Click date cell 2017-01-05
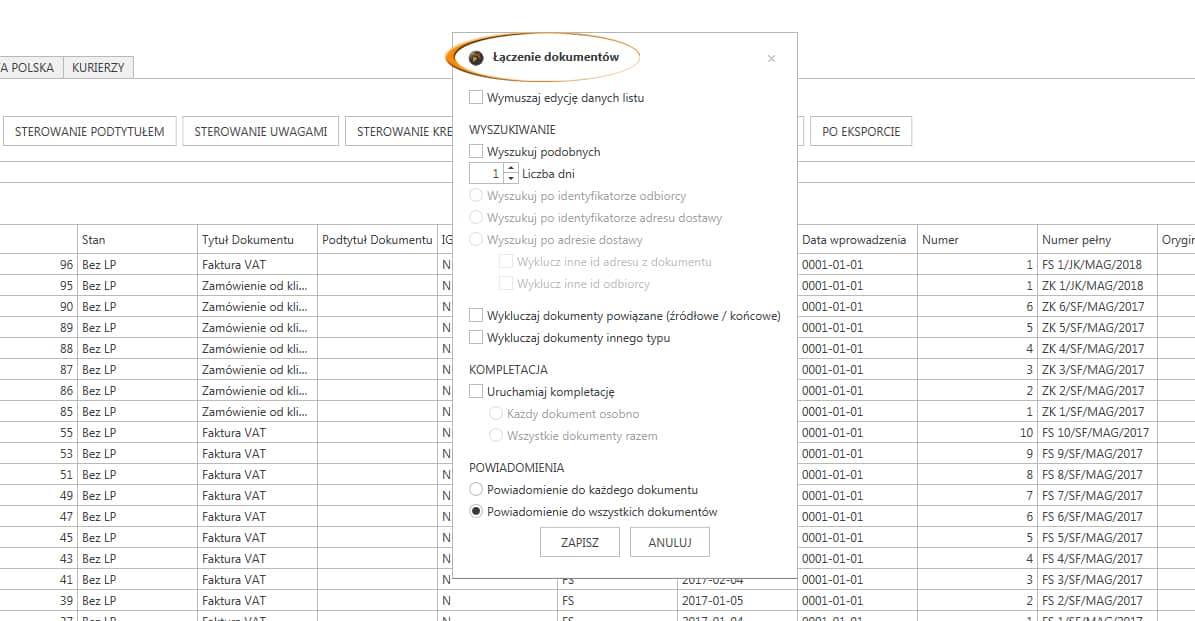The width and height of the screenshot is (1195, 621). 737,600
